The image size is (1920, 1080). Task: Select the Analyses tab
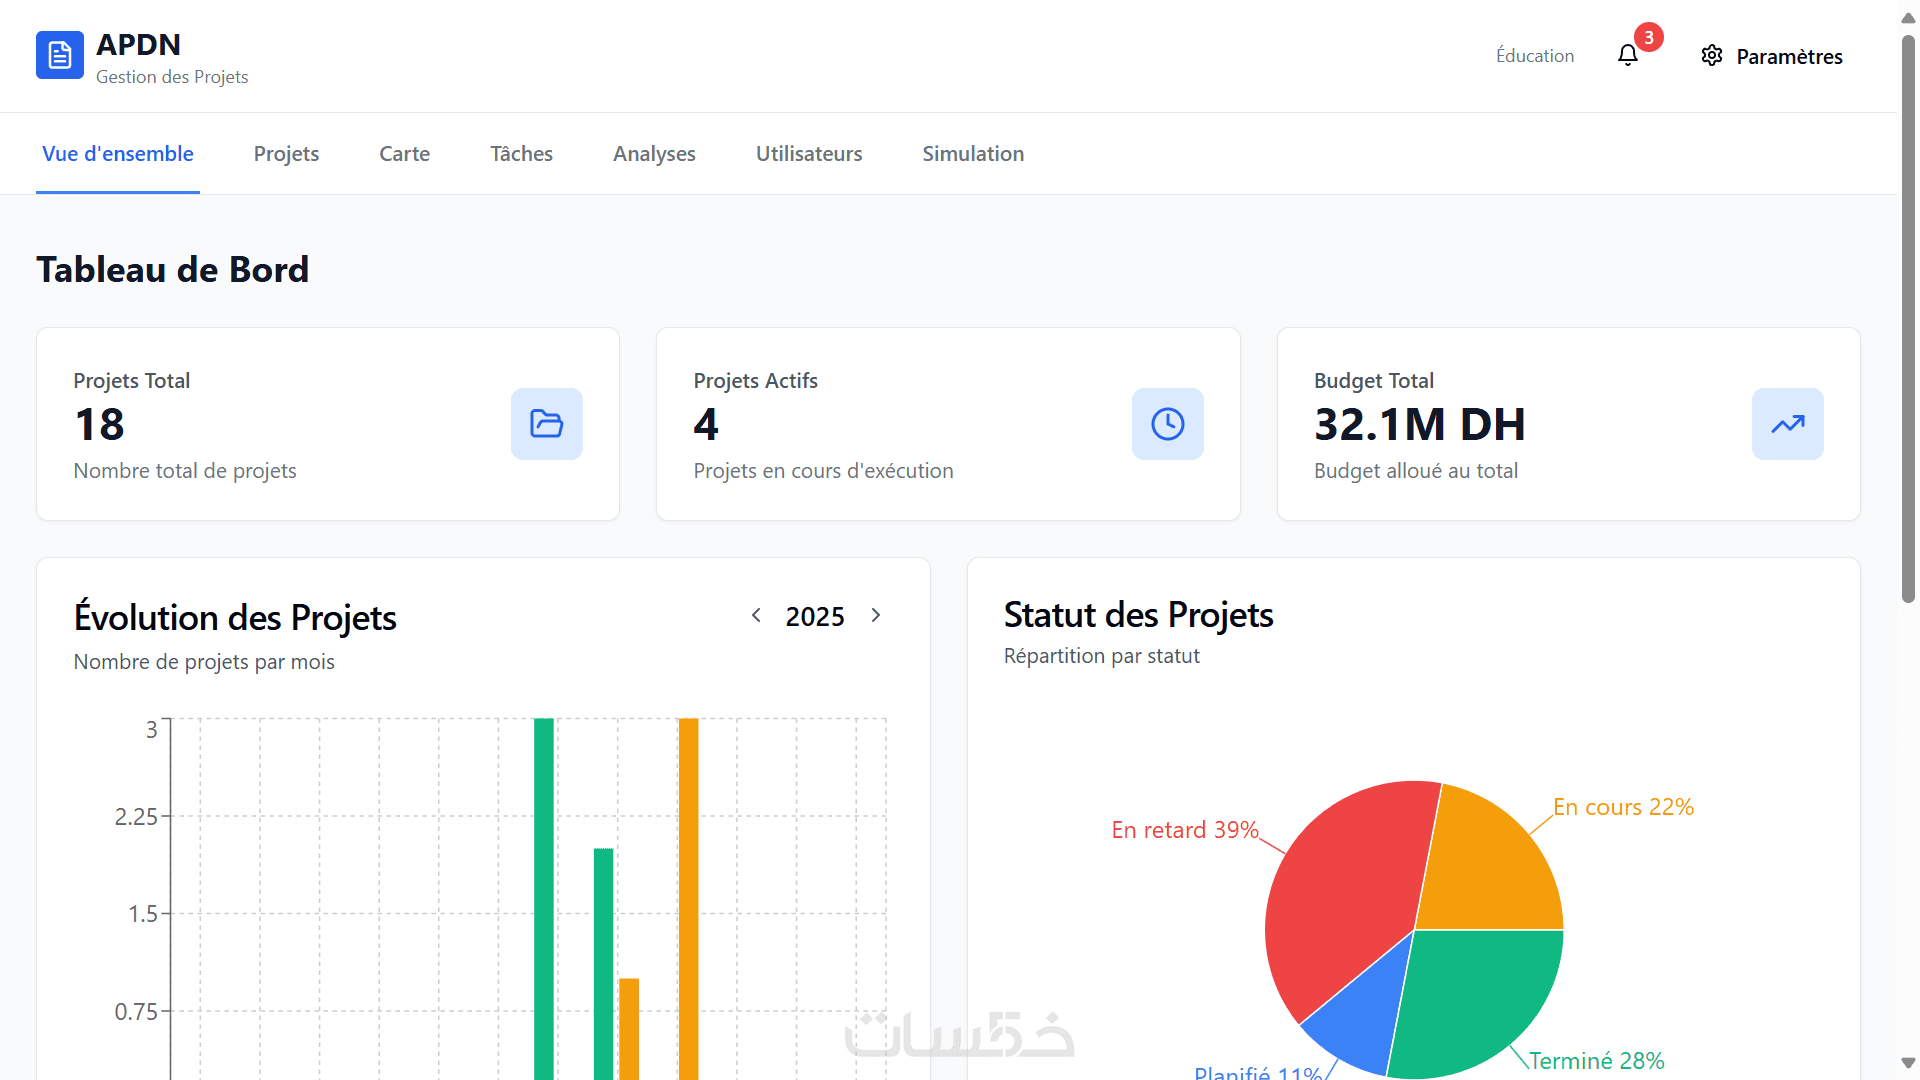coord(654,154)
